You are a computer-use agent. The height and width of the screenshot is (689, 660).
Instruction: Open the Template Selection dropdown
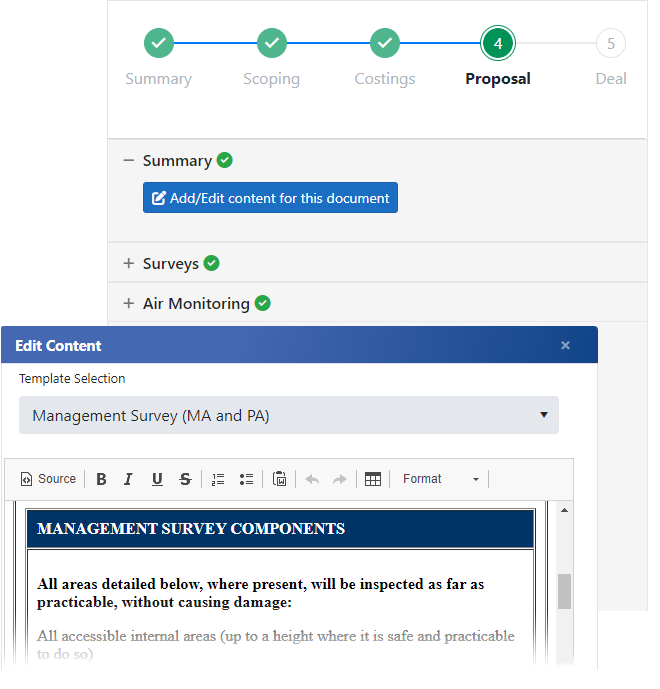[x=289, y=415]
